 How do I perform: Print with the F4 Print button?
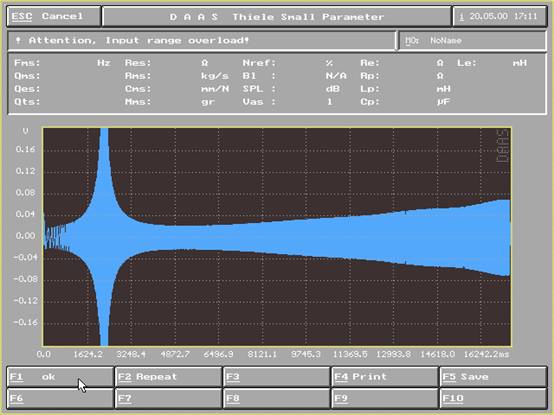pos(385,377)
